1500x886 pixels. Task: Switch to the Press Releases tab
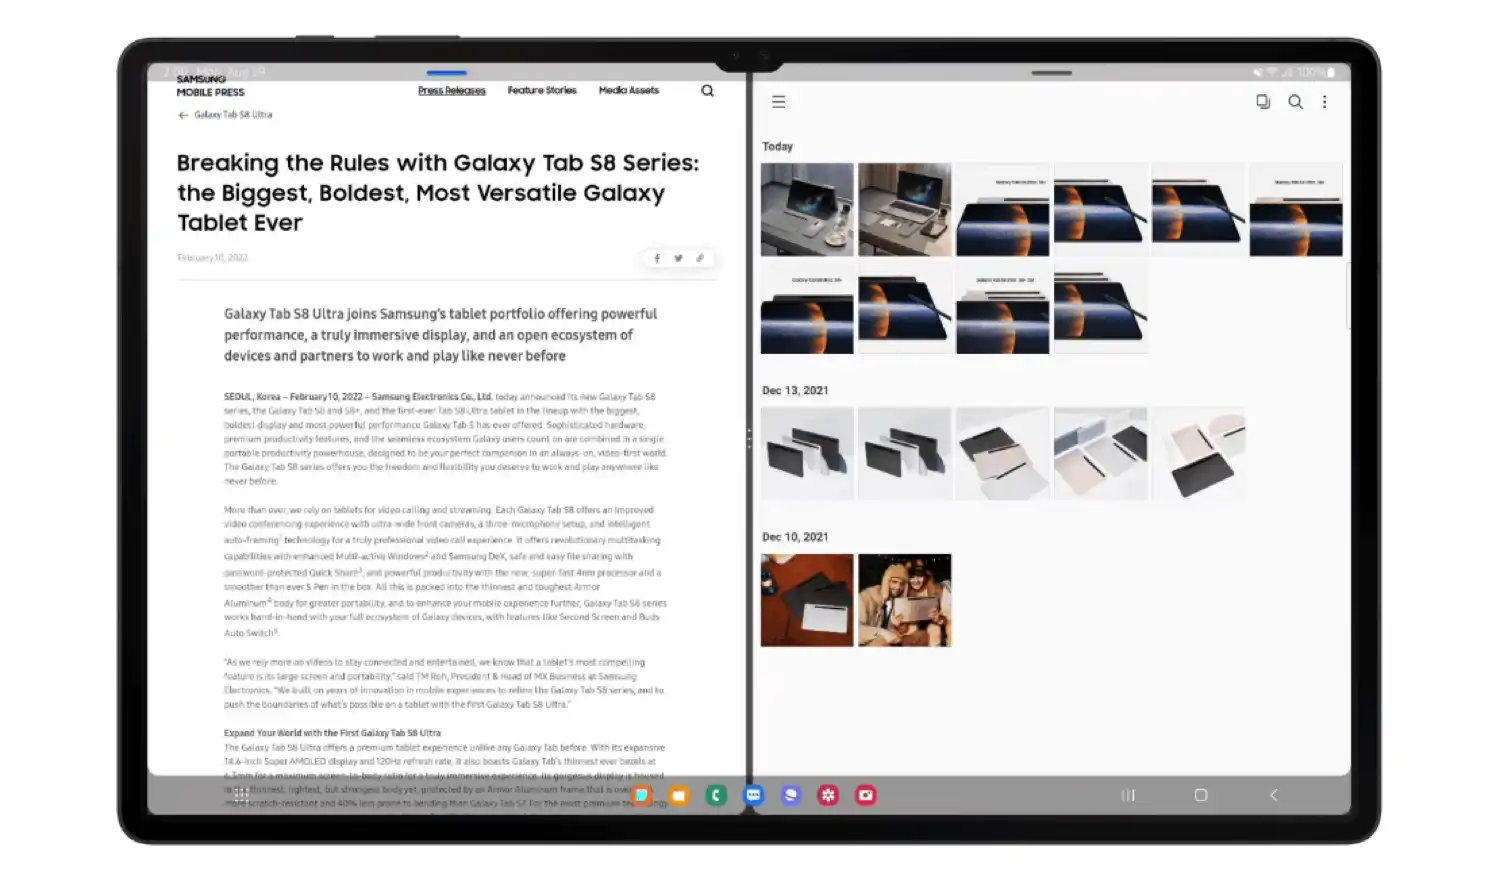click(452, 91)
